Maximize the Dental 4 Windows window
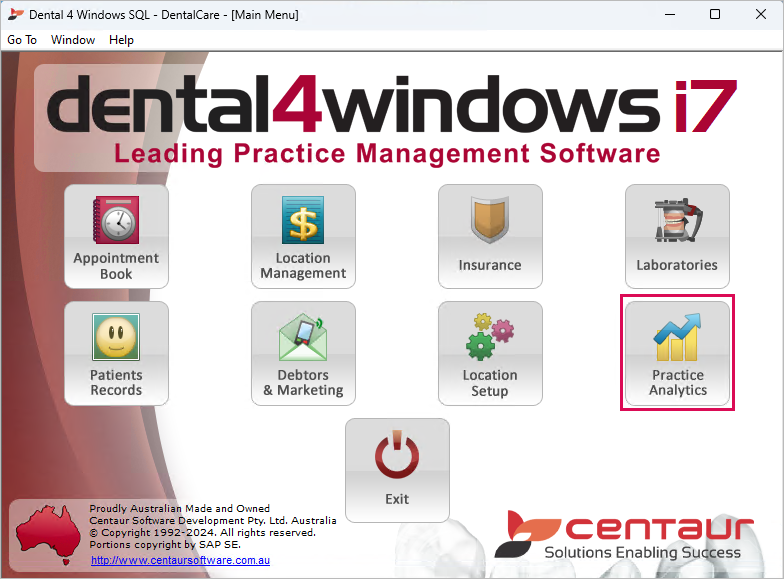 pyautogui.click(x=715, y=14)
